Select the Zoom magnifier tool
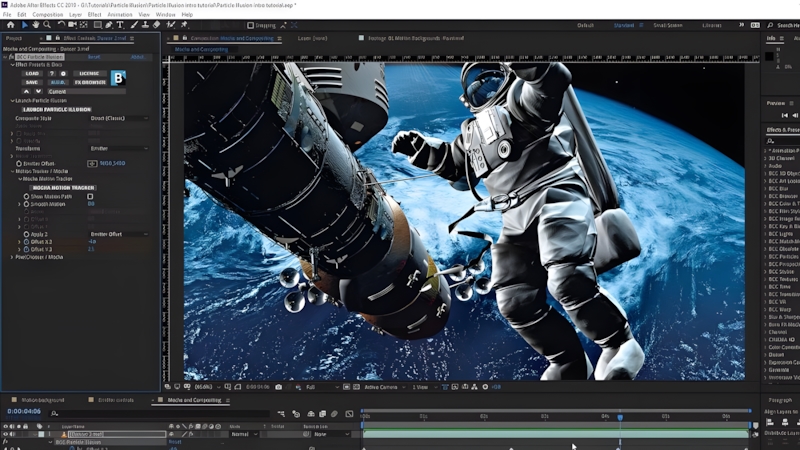This screenshot has width=800, height=450. point(47,24)
